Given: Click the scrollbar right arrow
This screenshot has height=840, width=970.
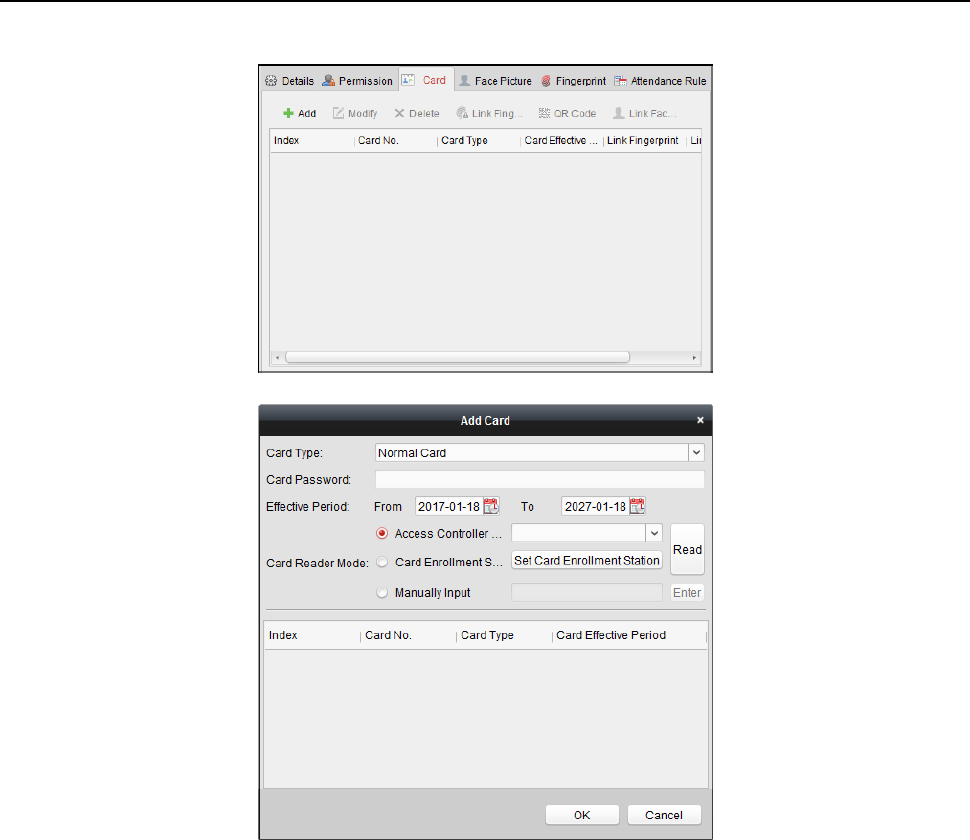Looking at the screenshot, I should [x=694, y=358].
